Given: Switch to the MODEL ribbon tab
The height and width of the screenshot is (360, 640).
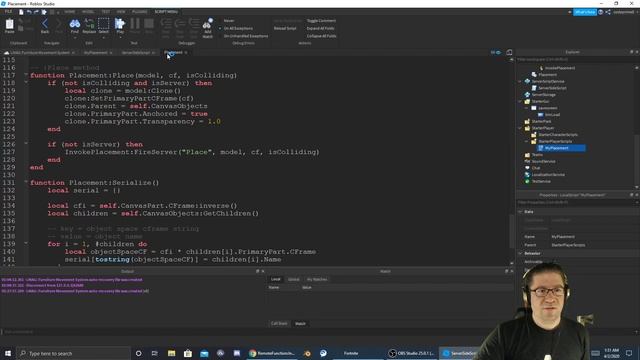Looking at the screenshot, I should pyautogui.click(x=88, y=12).
